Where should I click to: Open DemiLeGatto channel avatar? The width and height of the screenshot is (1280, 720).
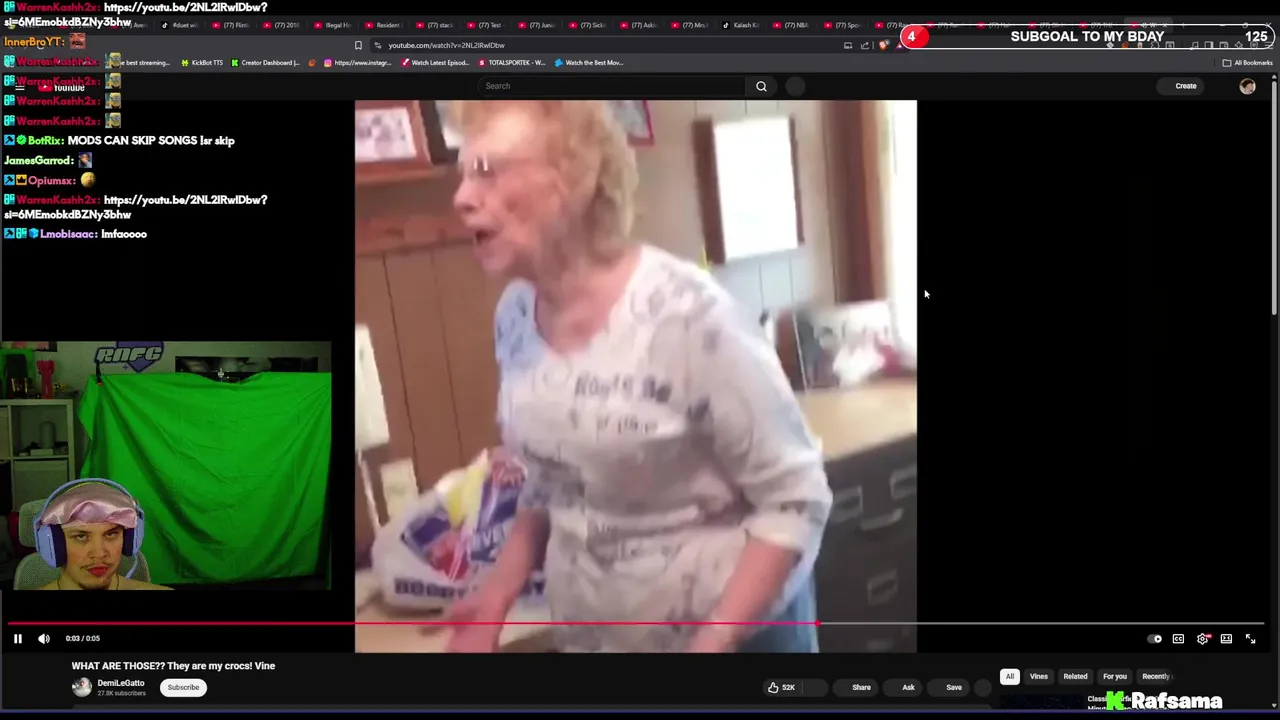(x=81, y=687)
